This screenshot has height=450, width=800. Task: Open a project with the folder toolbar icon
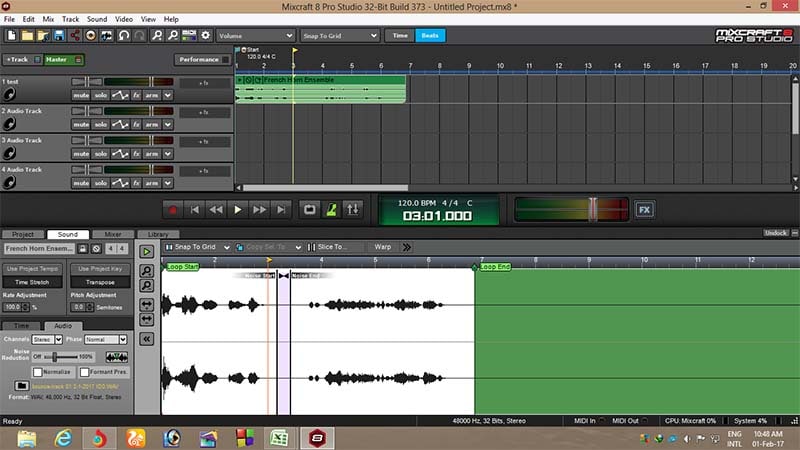(x=27, y=35)
